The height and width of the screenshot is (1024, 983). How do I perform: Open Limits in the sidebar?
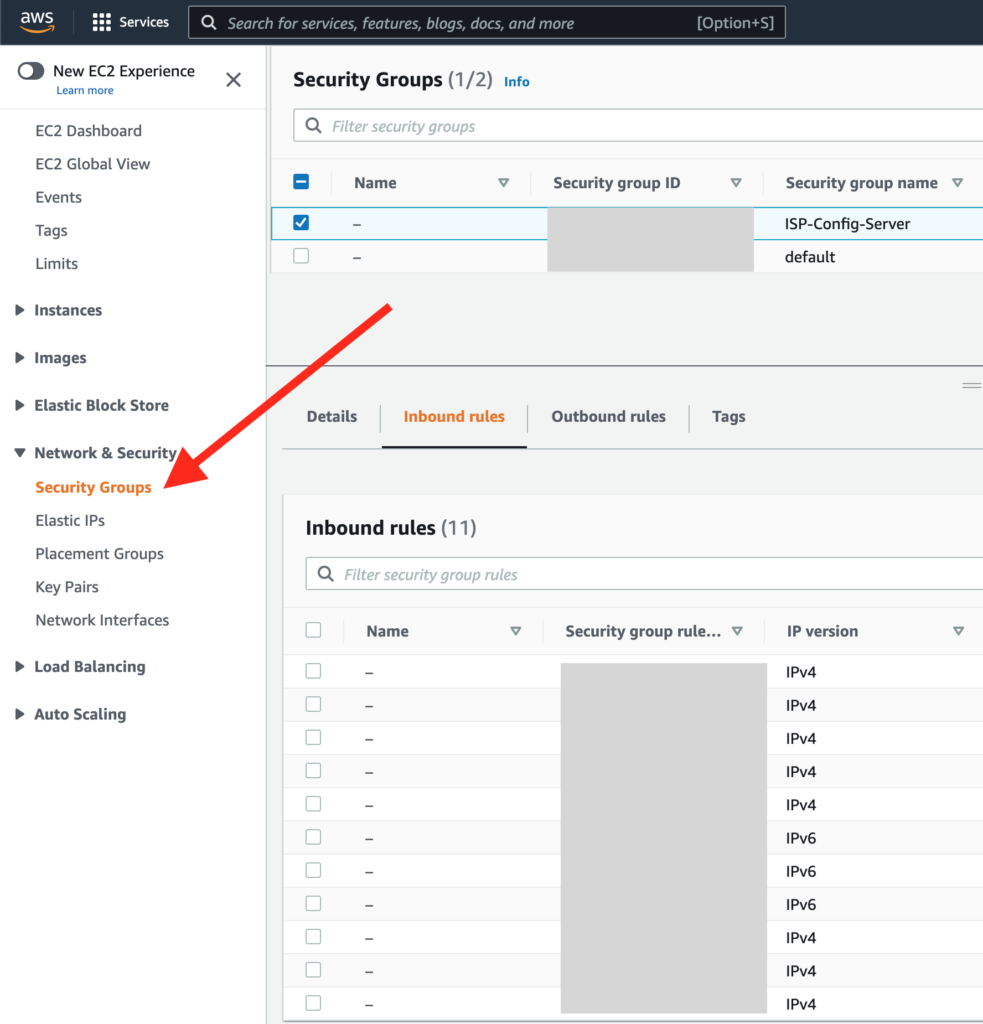point(56,264)
